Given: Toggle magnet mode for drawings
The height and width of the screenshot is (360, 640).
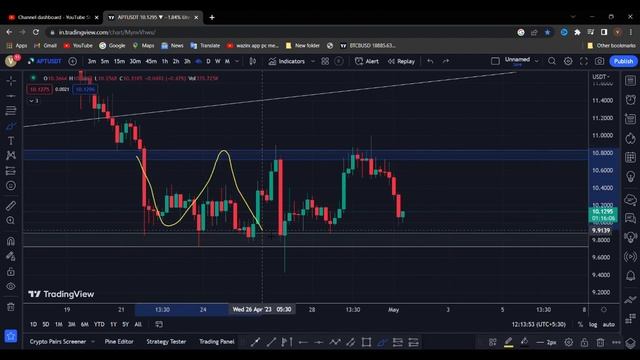Looking at the screenshot, I should pyautogui.click(x=11, y=241).
